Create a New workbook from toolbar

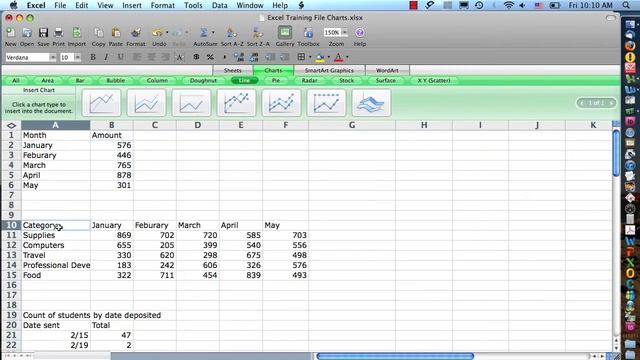(11, 33)
